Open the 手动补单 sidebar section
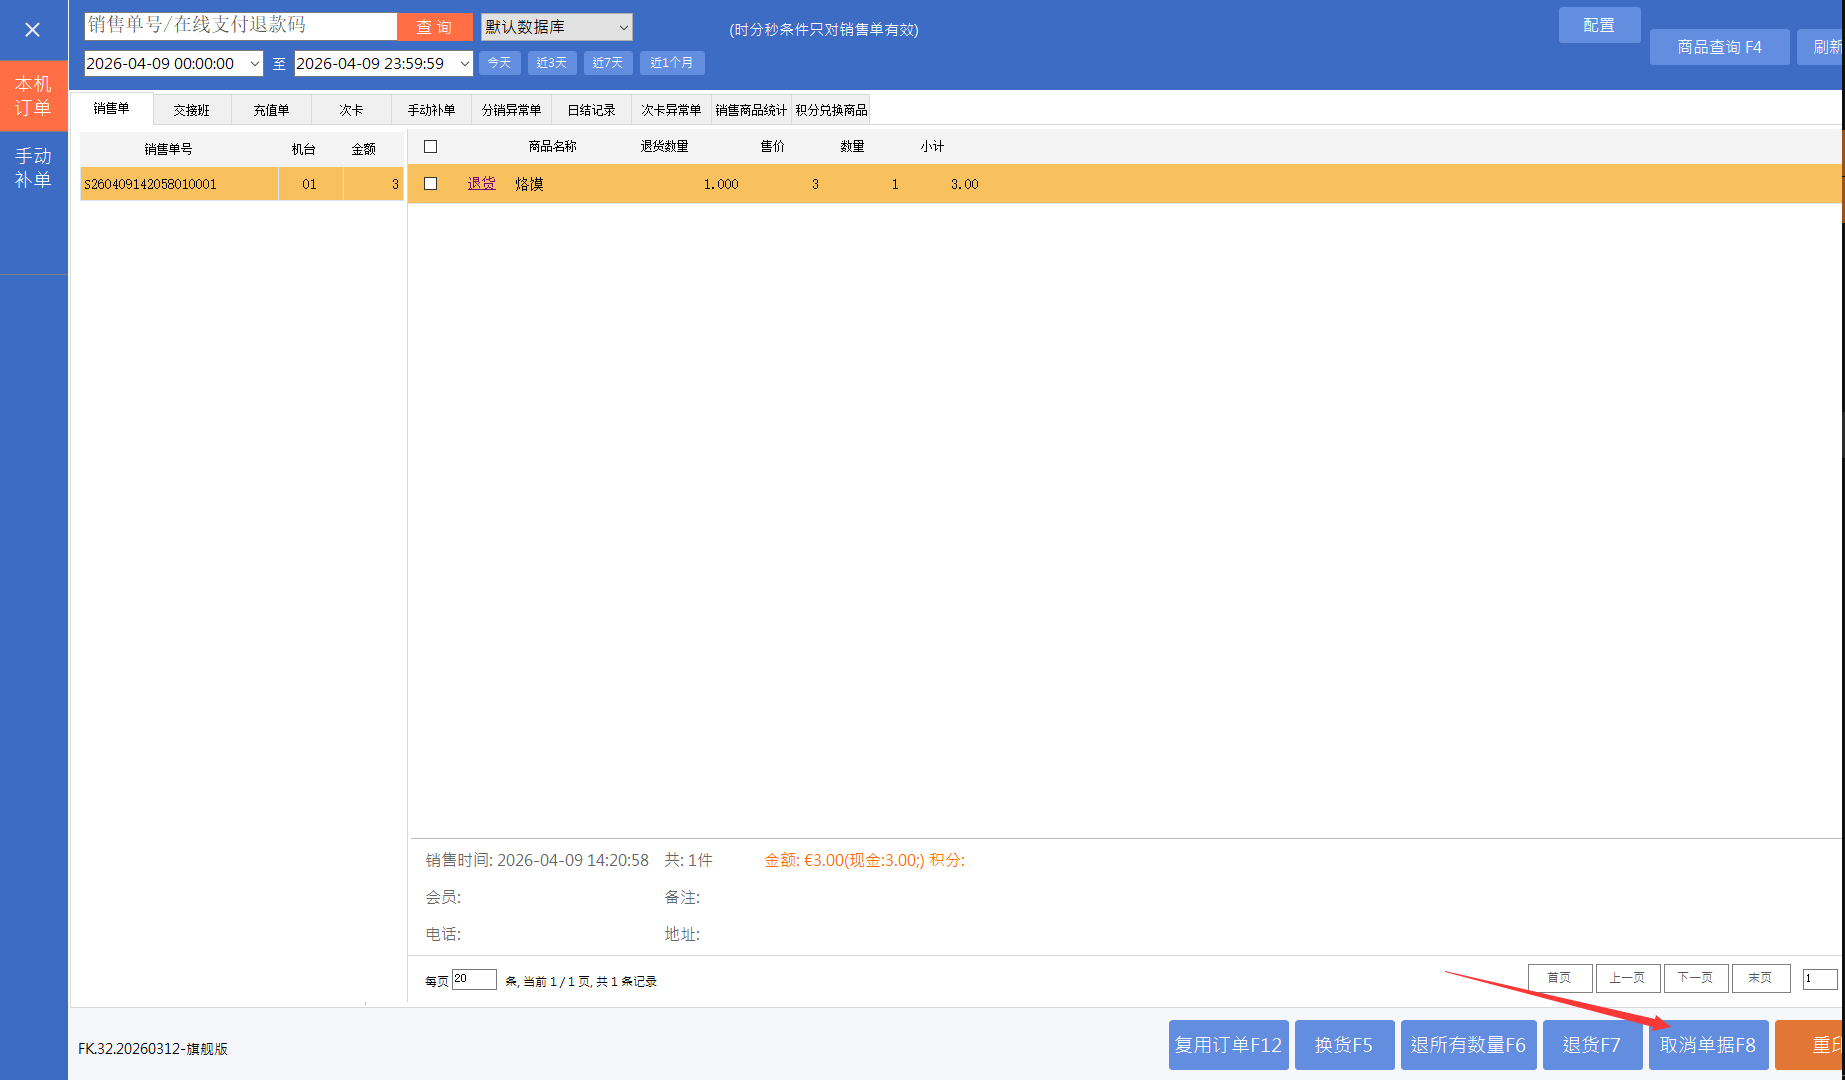 (x=33, y=168)
